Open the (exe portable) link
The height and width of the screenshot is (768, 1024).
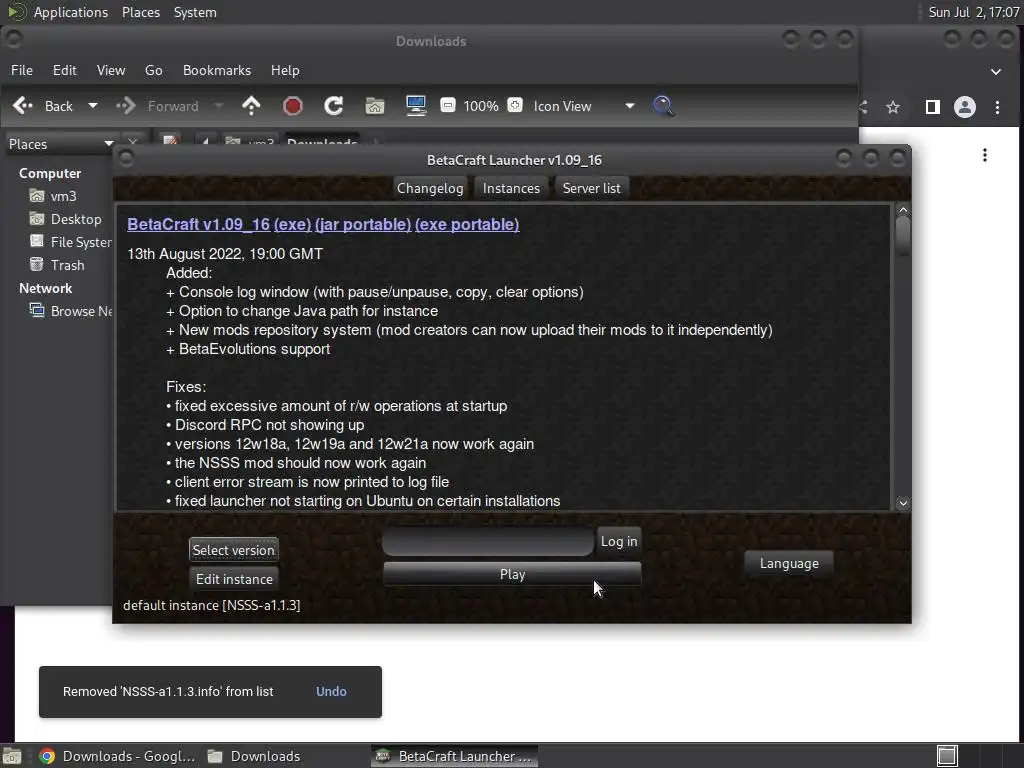click(467, 224)
